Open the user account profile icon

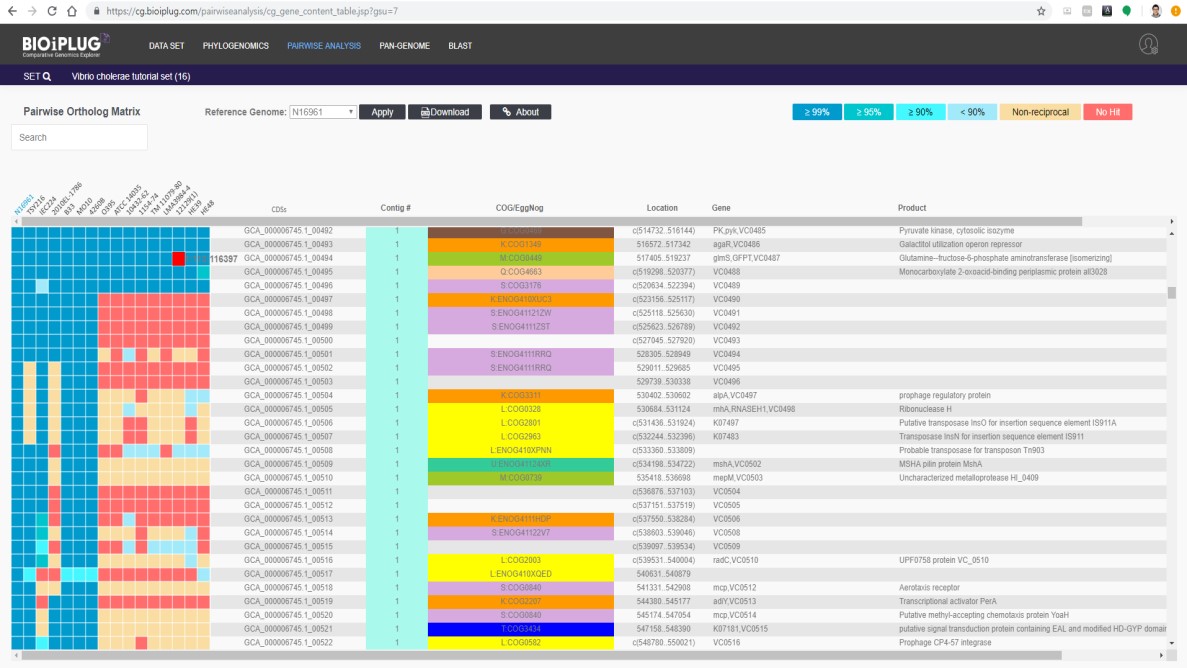[x=1148, y=45]
